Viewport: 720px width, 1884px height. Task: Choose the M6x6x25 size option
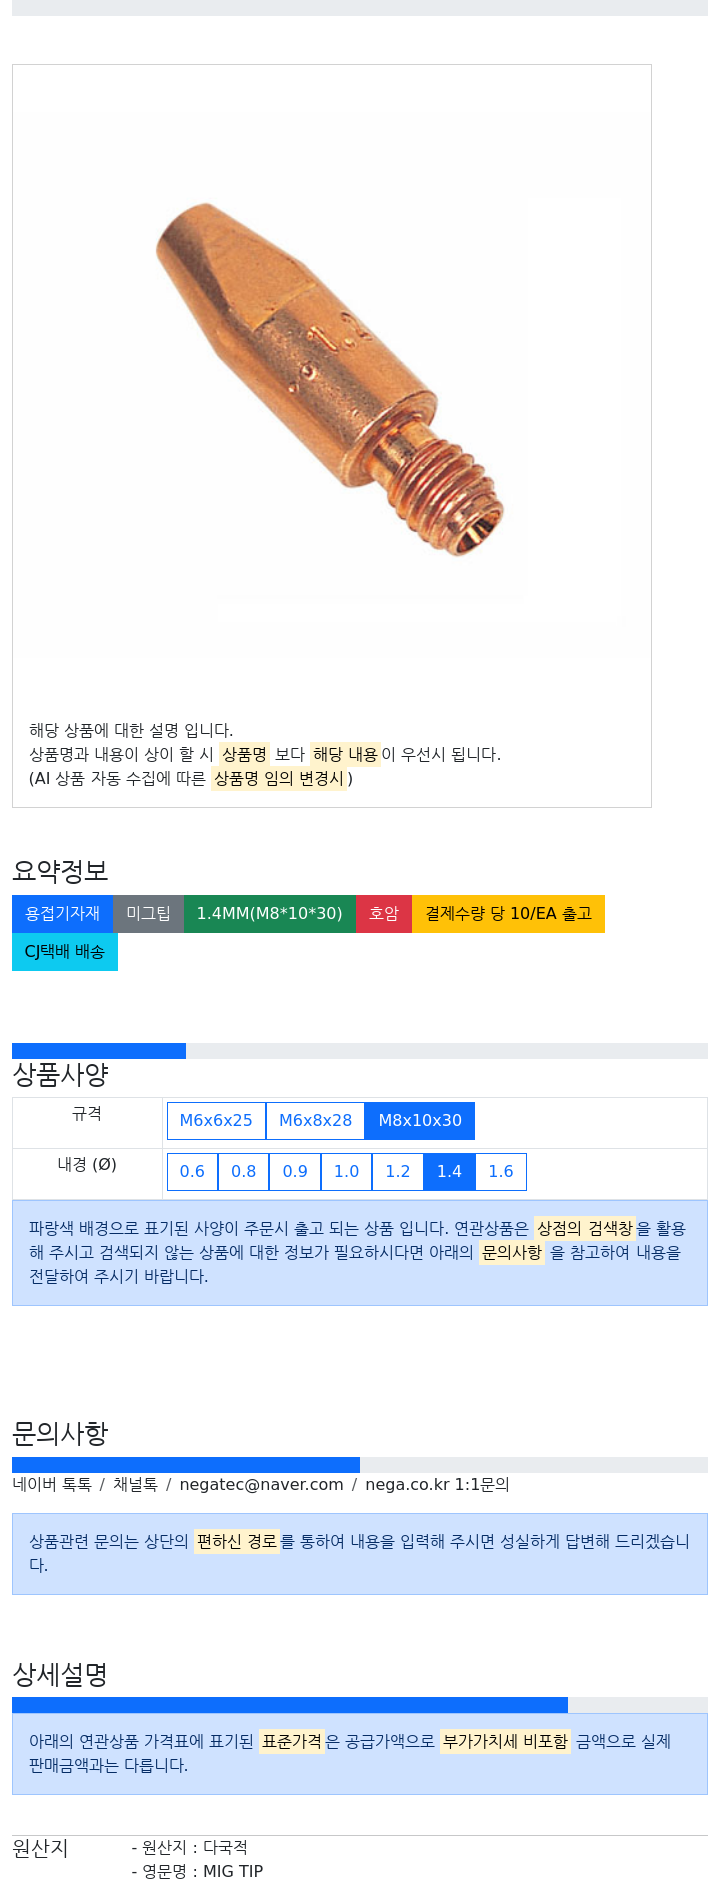click(x=216, y=1121)
